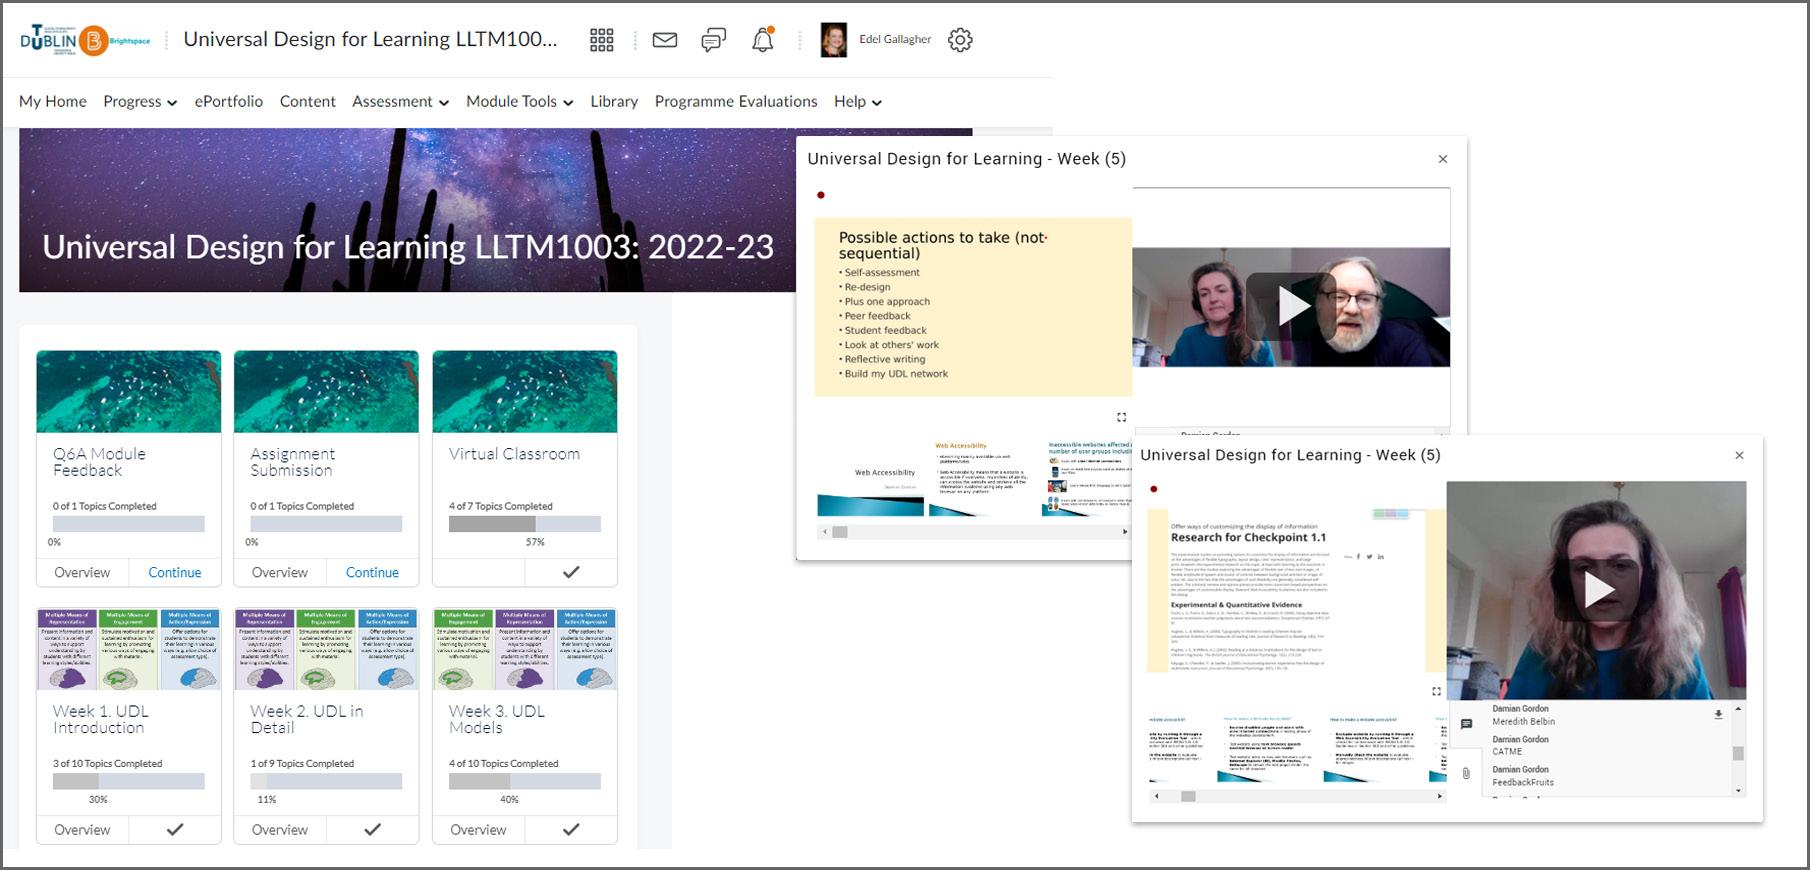Close the back Week (5) recording window
1810x870 pixels.
point(1442,159)
